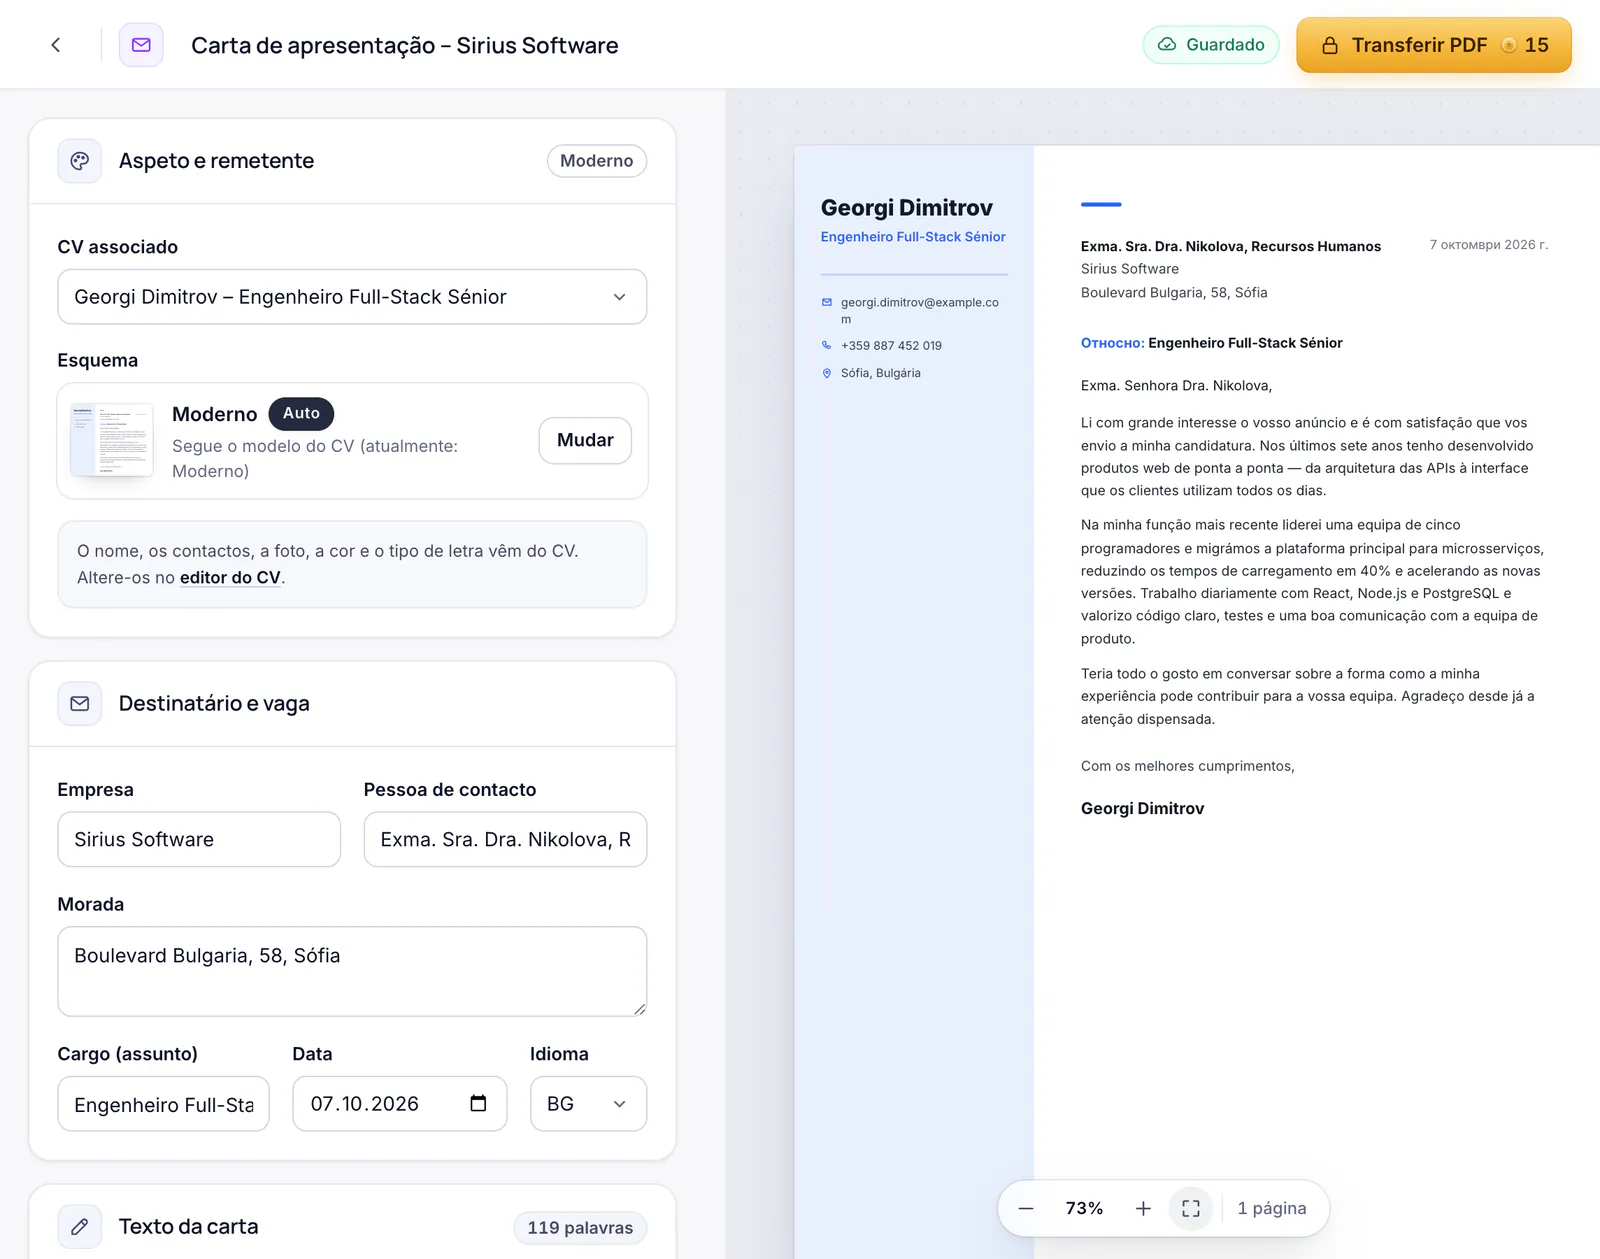Click the Moderno badge in section header
Viewport: 1600px width, 1259px height.
pos(597,161)
